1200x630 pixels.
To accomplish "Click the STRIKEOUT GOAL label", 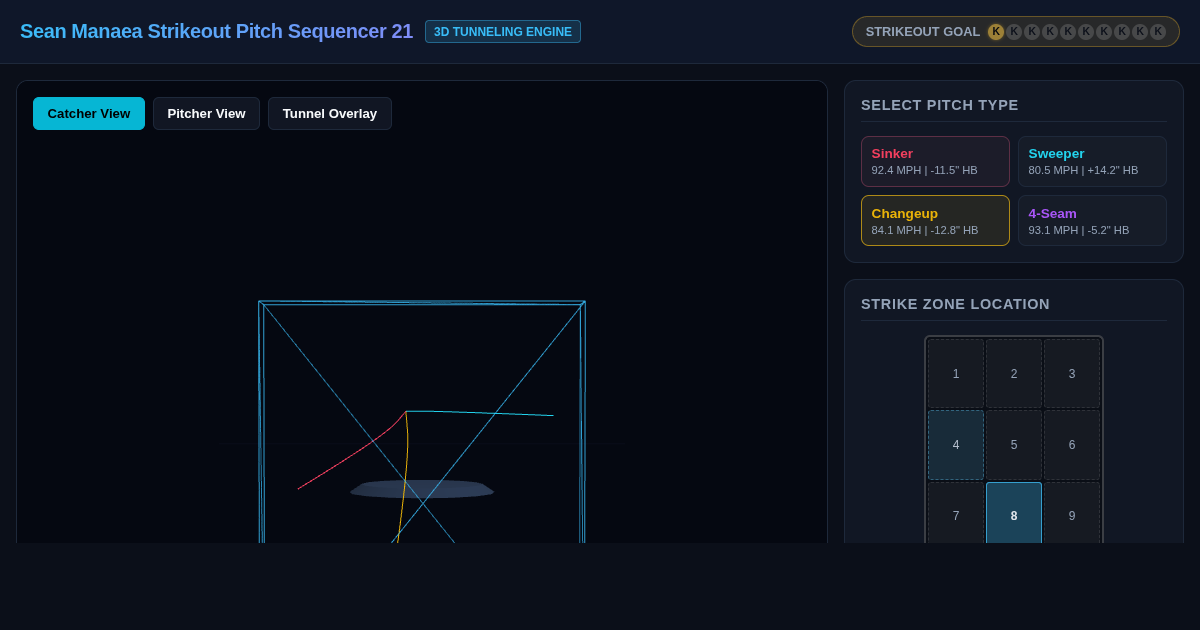I will tap(923, 32).
